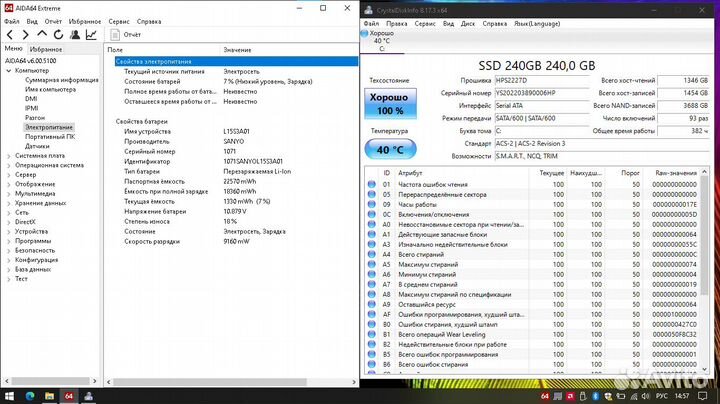
Task: Go up one level in AIDA64 toolbar
Action: [x=42, y=34]
